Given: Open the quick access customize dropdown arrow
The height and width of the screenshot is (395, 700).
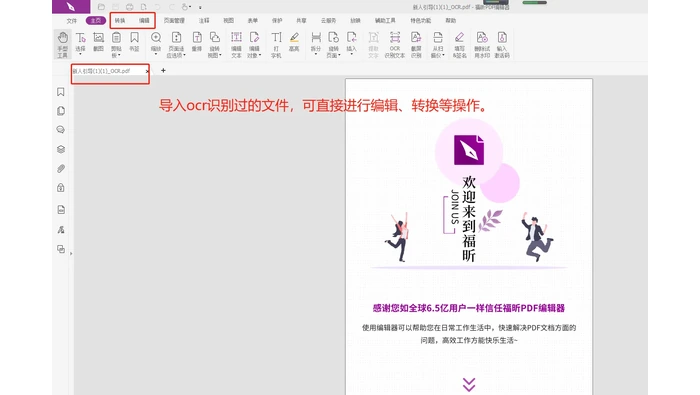Looking at the screenshot, I should (x=200, y=7).
